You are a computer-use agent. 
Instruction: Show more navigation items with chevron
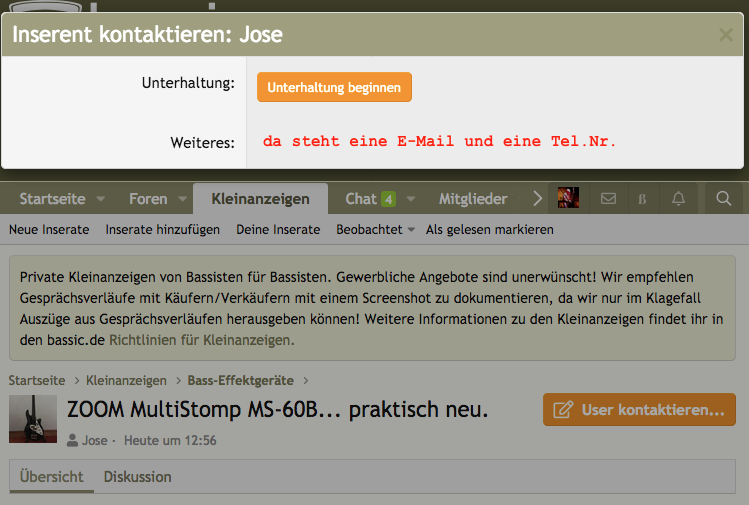click(x=537, y=198)
